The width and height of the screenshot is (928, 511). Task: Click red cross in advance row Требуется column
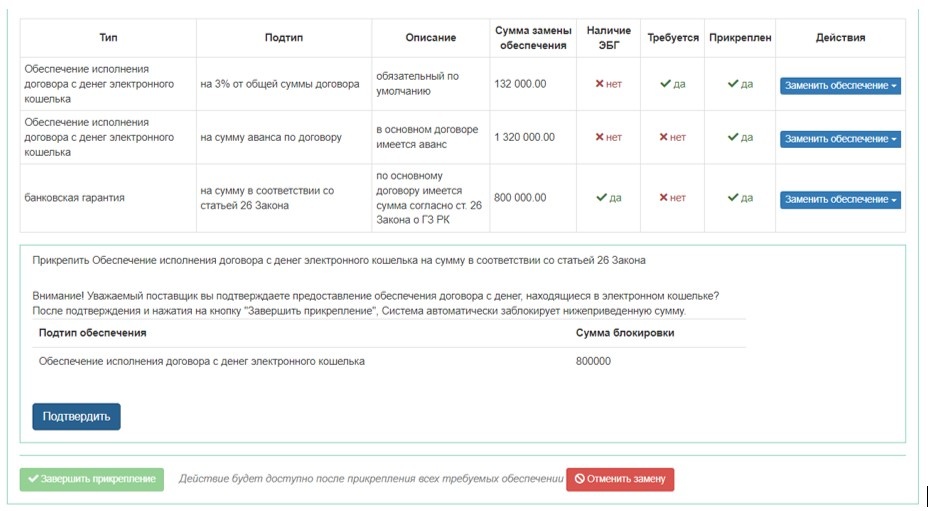pyautogui.click(x=665, y=137)
